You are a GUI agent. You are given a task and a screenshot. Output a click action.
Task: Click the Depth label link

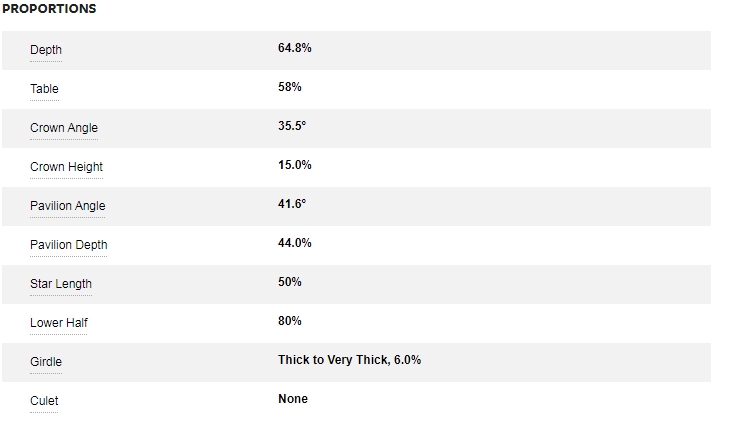point(46,50)
